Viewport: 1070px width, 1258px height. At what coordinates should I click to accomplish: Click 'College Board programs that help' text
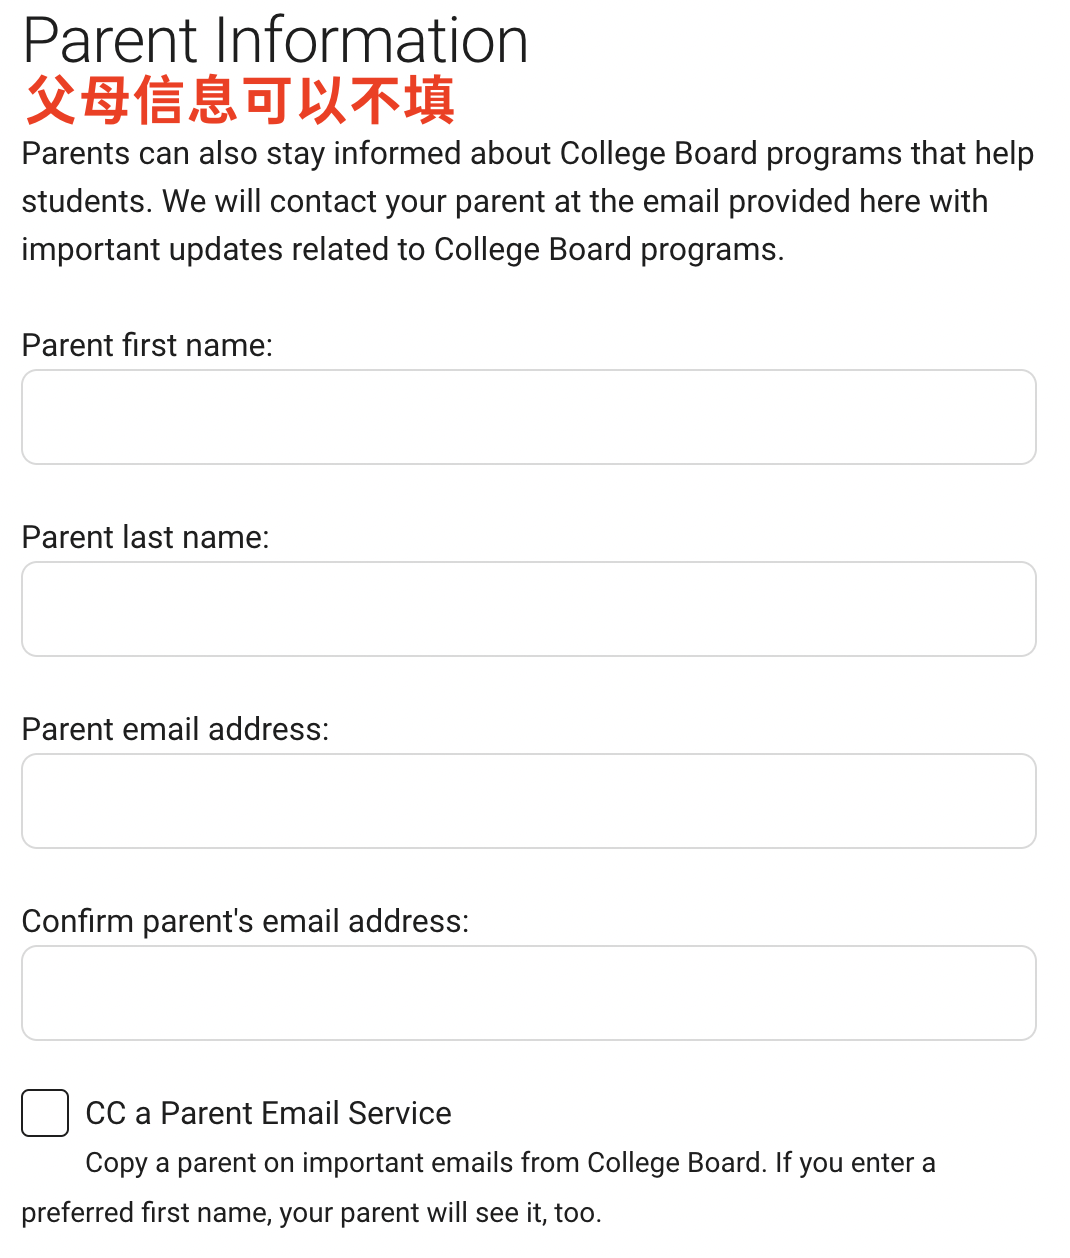[x=797, y=153]
